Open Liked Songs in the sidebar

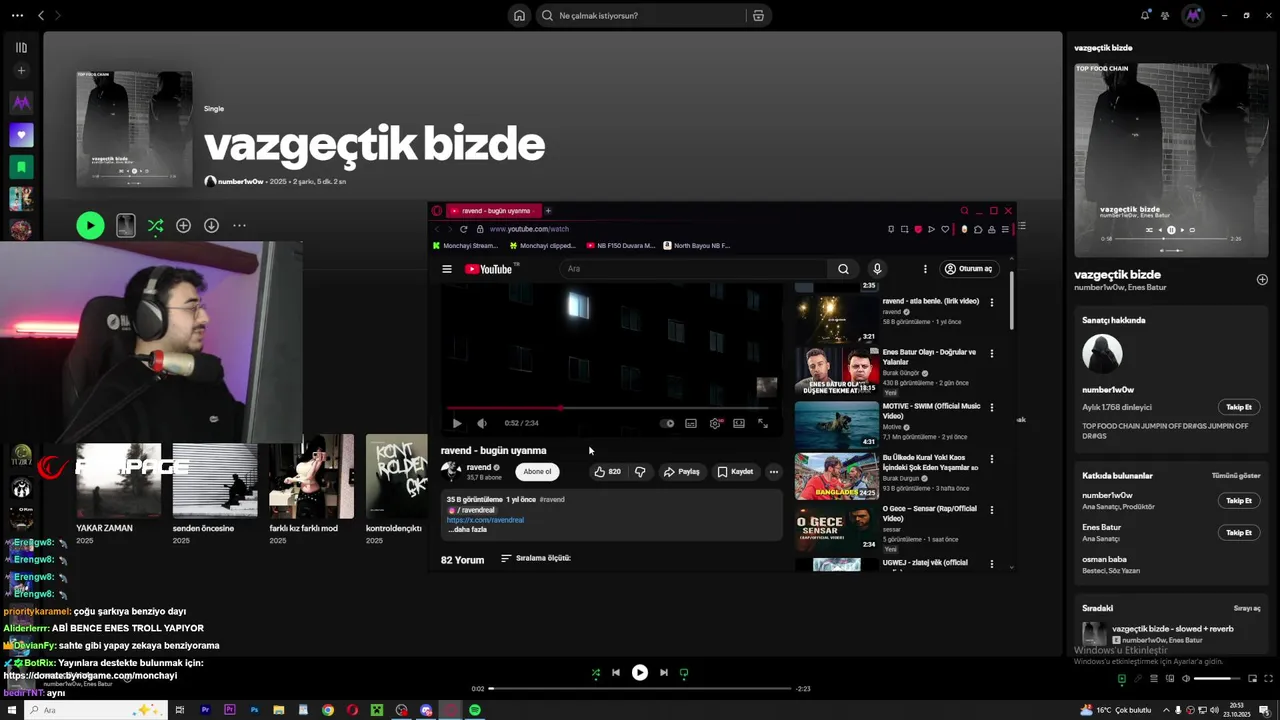21,135
